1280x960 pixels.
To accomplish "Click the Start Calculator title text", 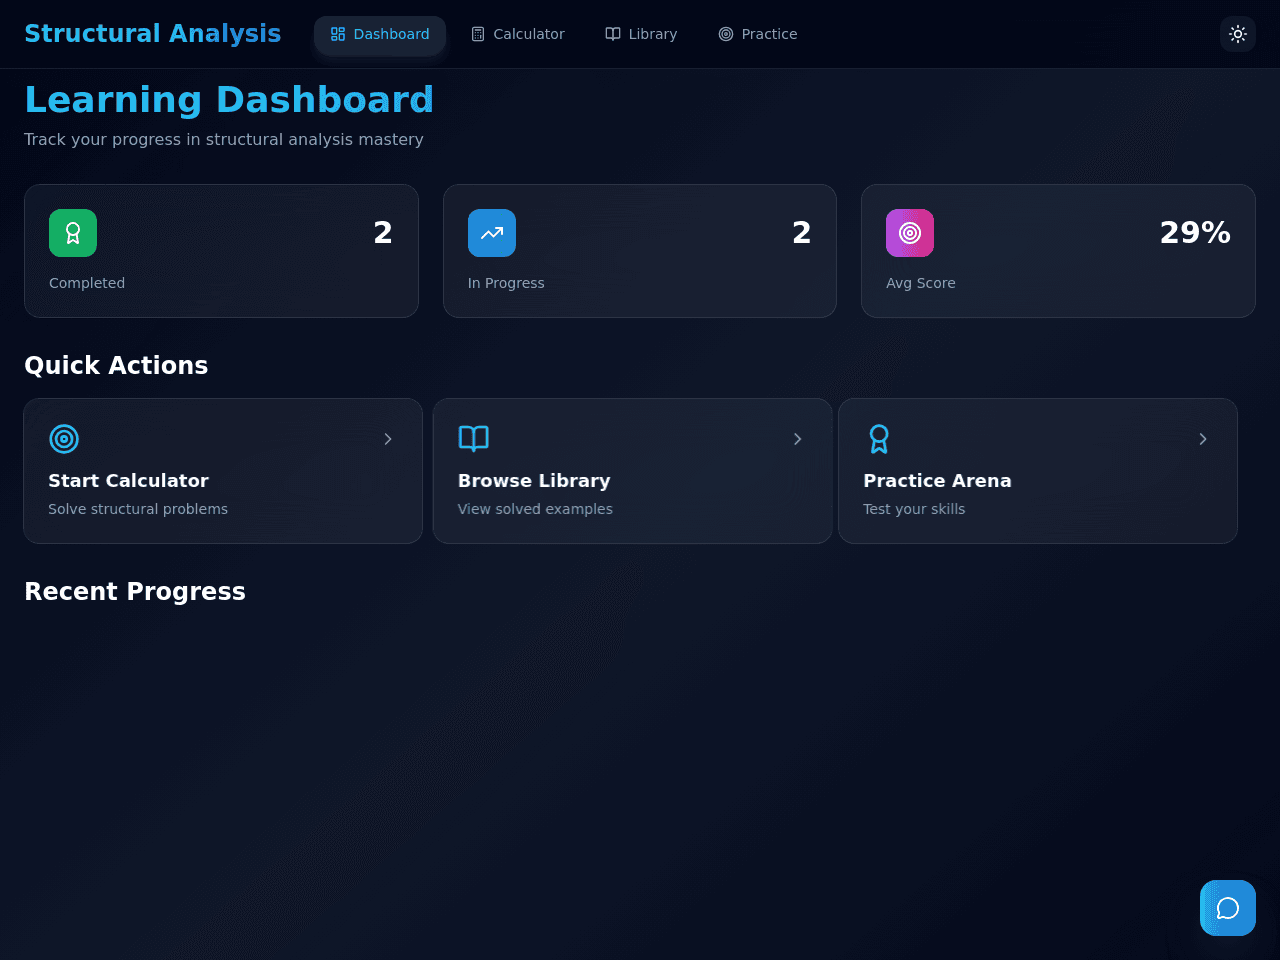I will pyautogui.click(x=129, y=481).
